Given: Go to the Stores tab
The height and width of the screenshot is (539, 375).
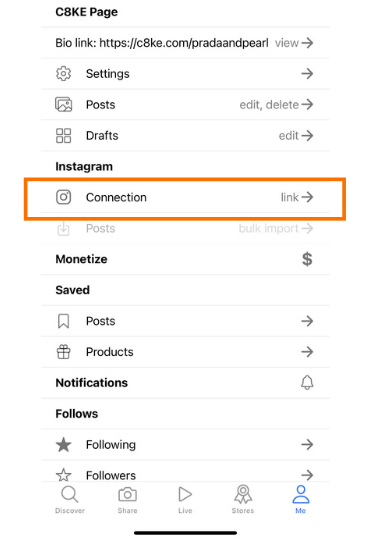Looking at the screenshot, I should point(243,500).
